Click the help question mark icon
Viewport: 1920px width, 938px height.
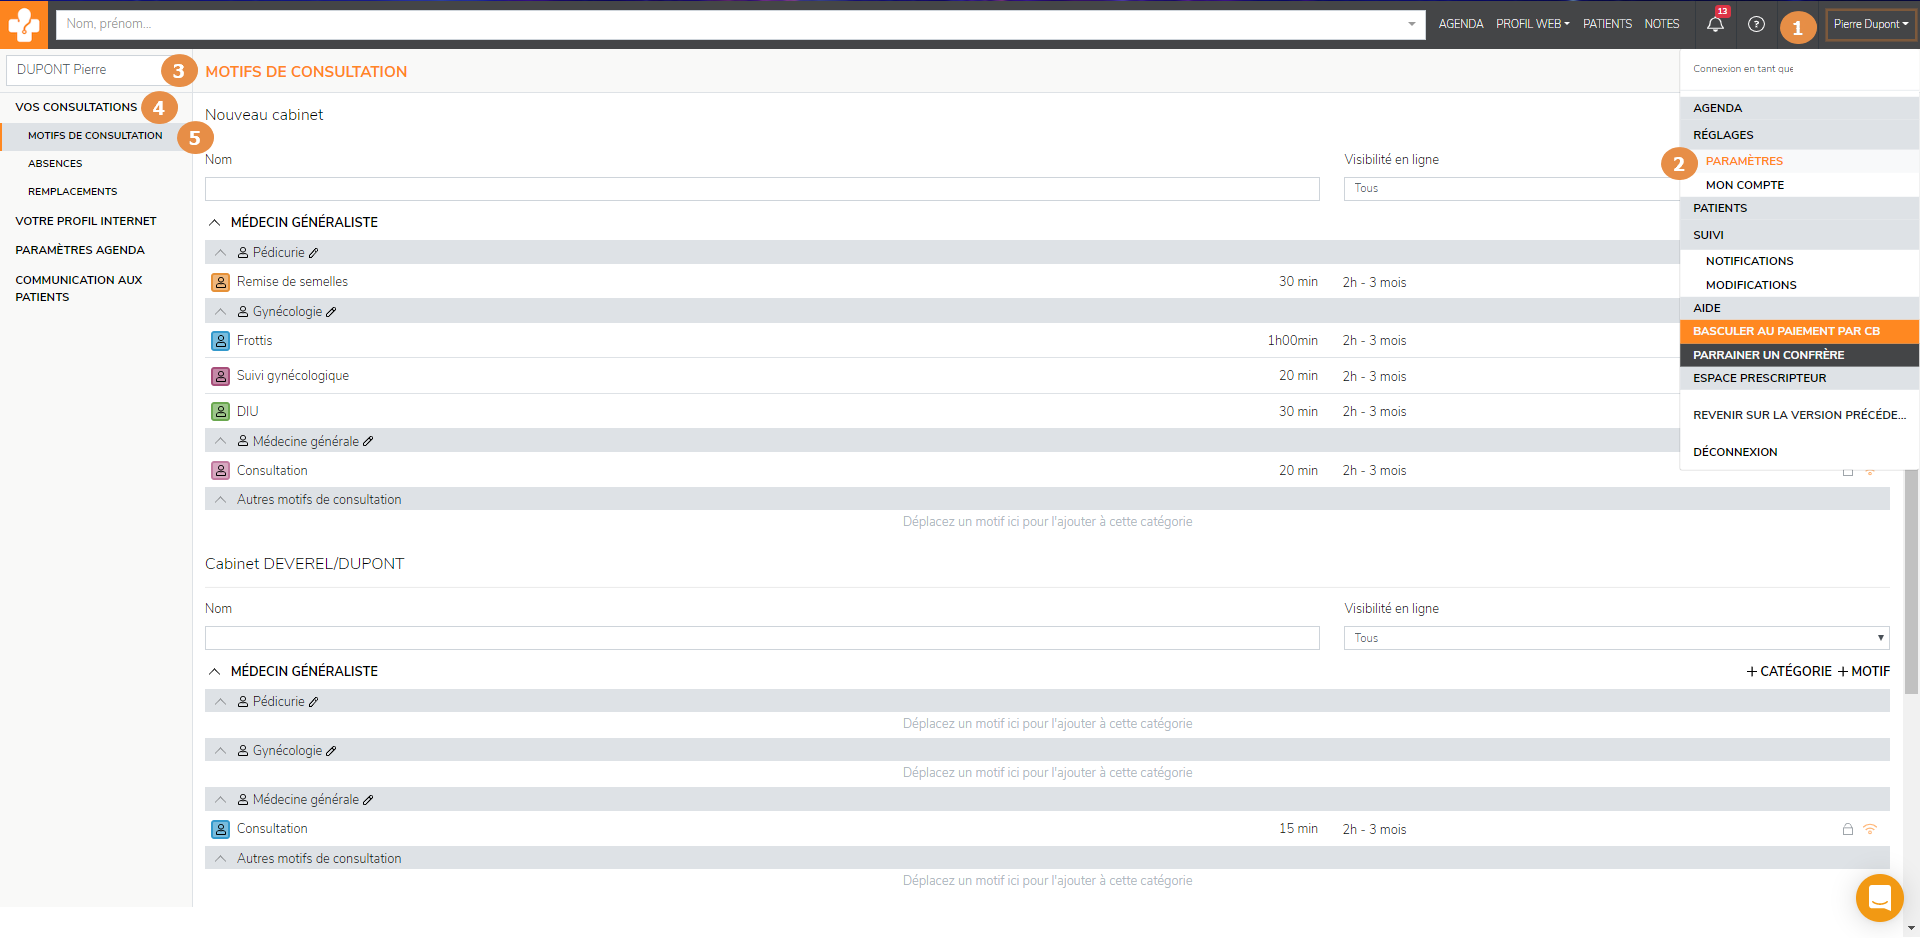tap(1756, 24)
